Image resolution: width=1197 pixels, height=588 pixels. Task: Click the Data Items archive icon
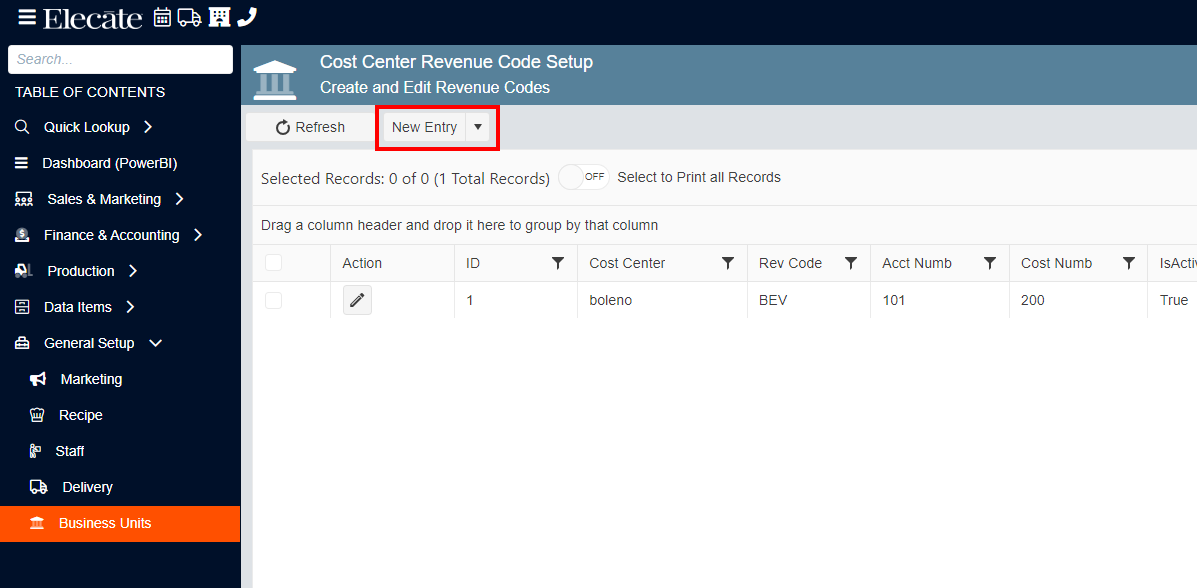coord(22,307)
